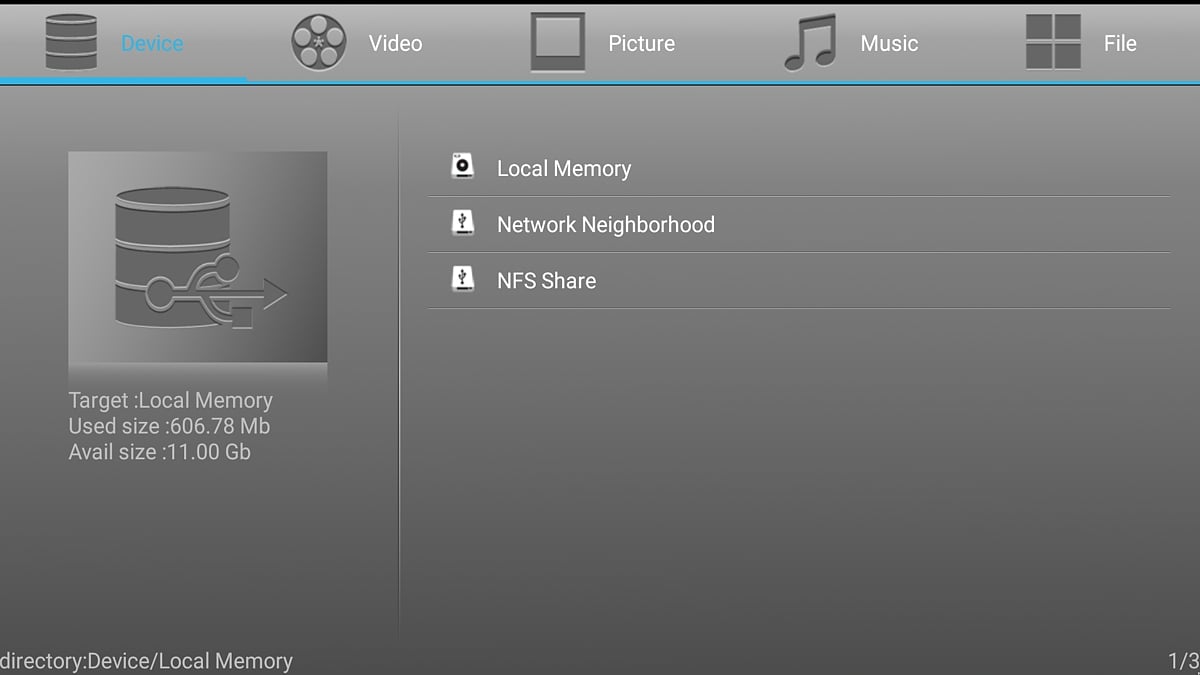The width and height of the screenshot is (1200, 675).
Task: Go to the Music tab
Action: click(x=889, y=43)
